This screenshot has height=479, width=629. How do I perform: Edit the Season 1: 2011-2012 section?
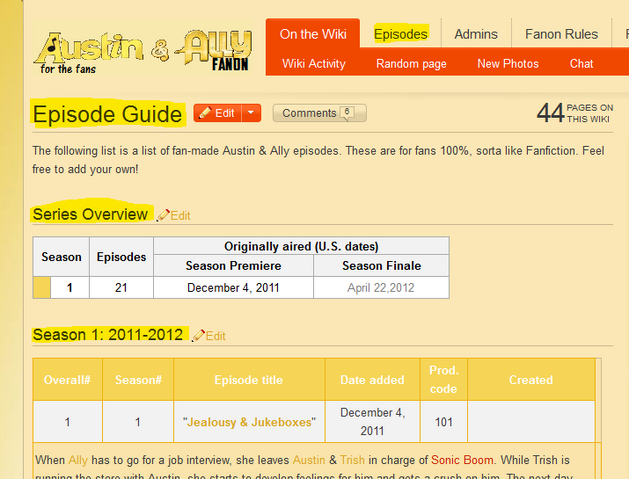[x=215, y=336]
